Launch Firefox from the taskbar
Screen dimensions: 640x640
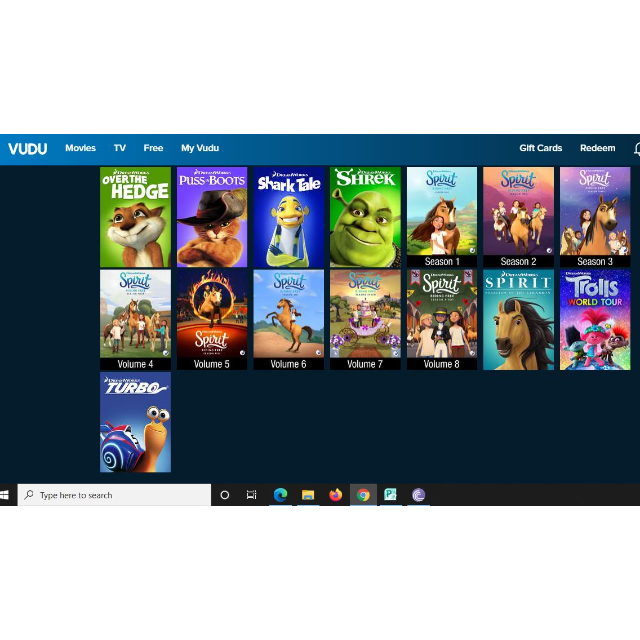click(336, 495)
